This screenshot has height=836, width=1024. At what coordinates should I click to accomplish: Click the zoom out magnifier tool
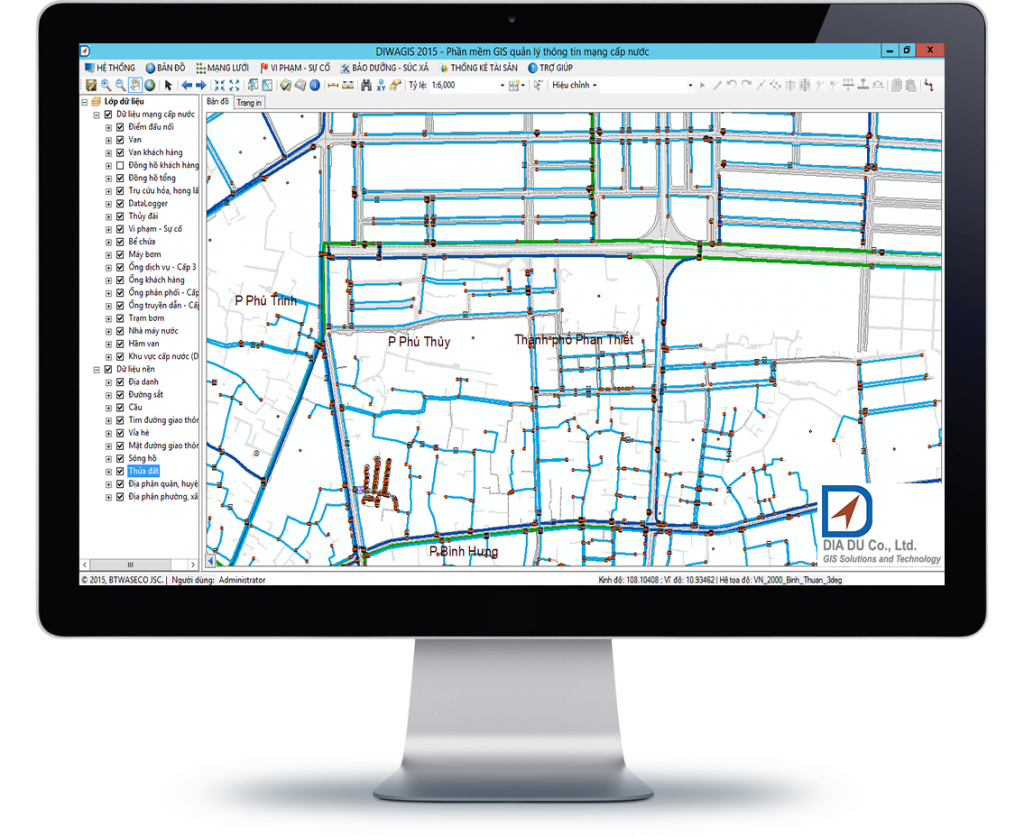tap(120, 85)
